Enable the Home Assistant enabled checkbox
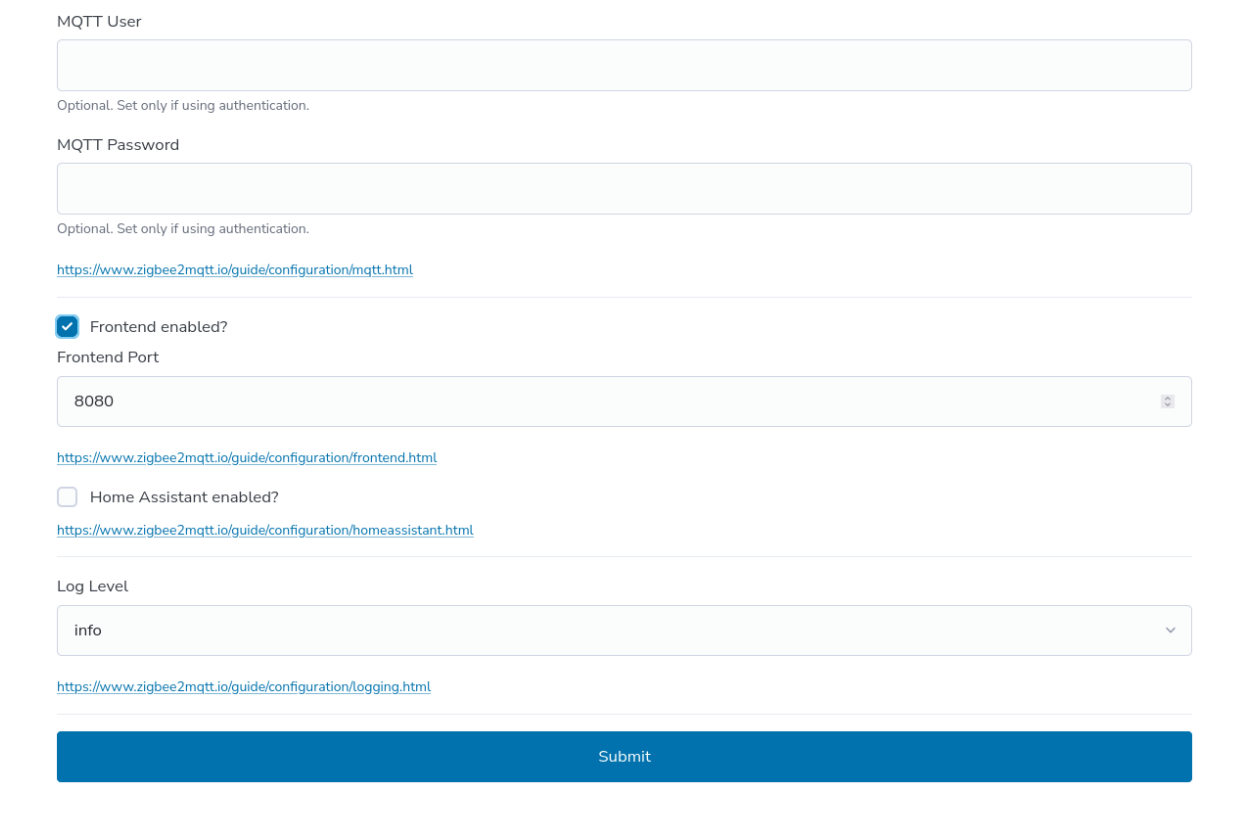 point(67,496)
